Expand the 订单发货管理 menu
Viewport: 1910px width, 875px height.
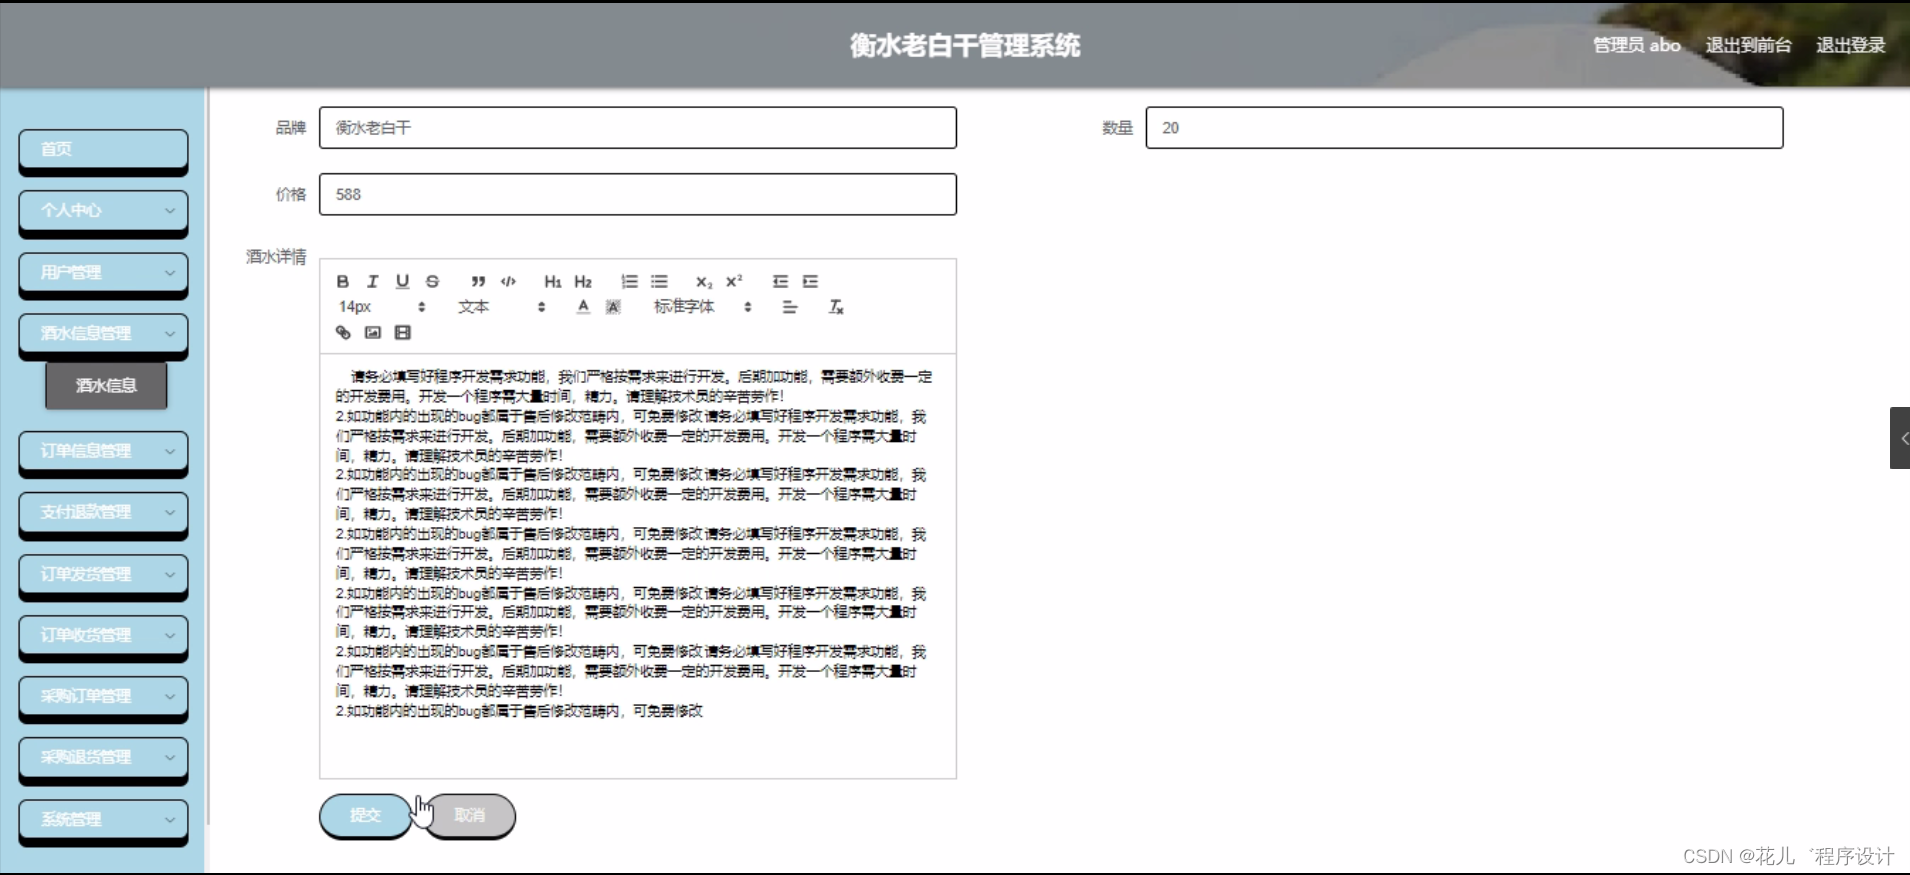tap(103, 574)
